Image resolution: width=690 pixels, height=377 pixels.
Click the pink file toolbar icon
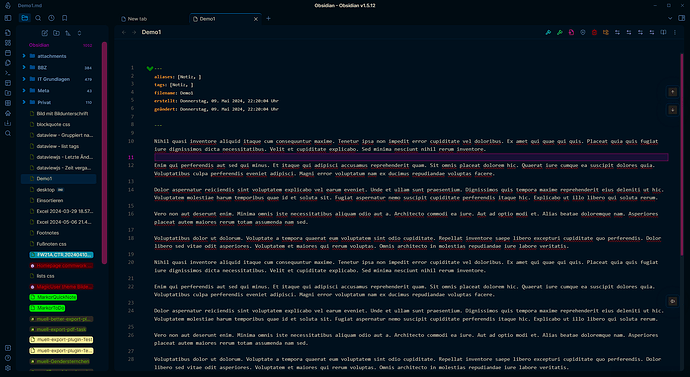(571, 33)
